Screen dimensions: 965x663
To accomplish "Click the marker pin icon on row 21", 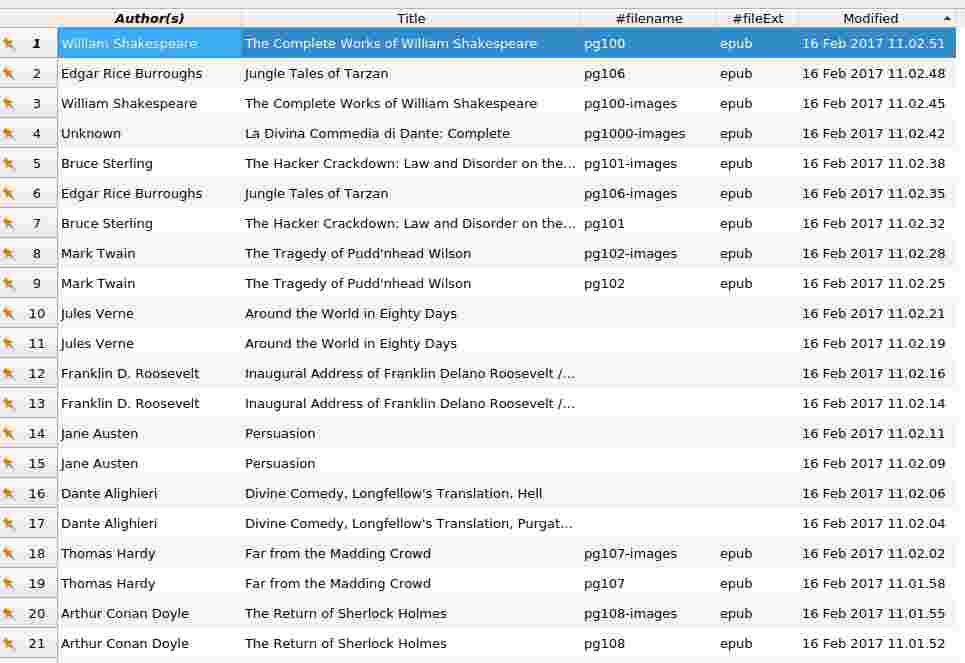I will (8, 643).
